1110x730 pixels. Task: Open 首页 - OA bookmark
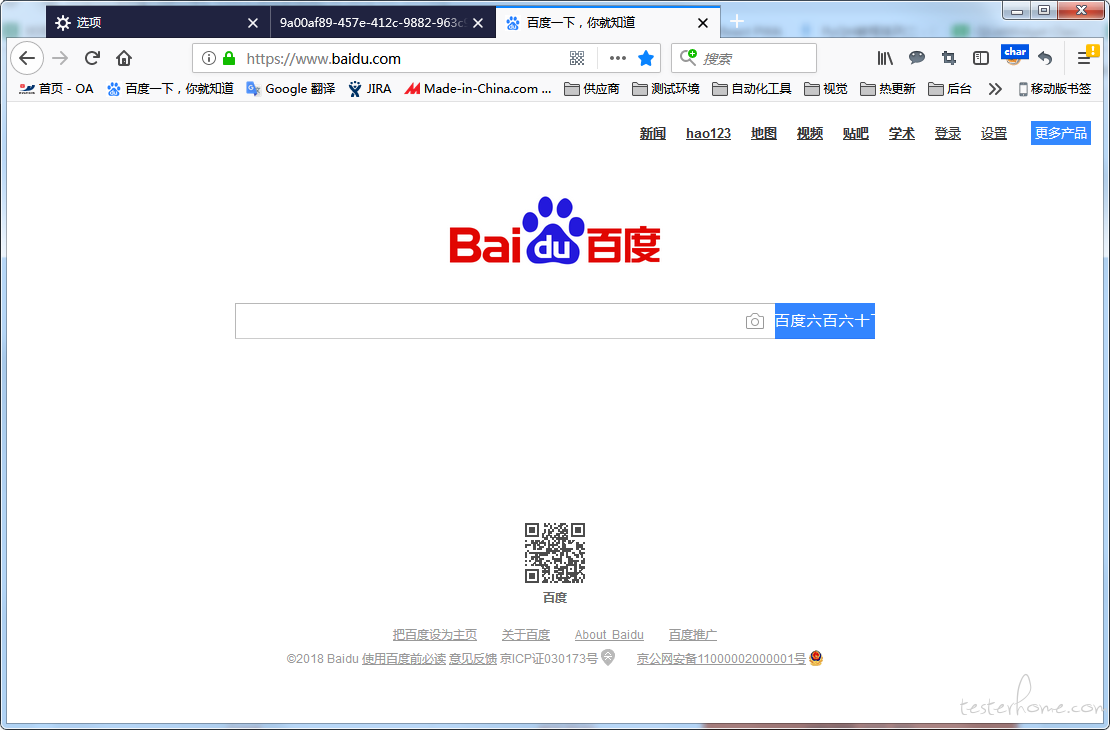[x=56, y=89]
